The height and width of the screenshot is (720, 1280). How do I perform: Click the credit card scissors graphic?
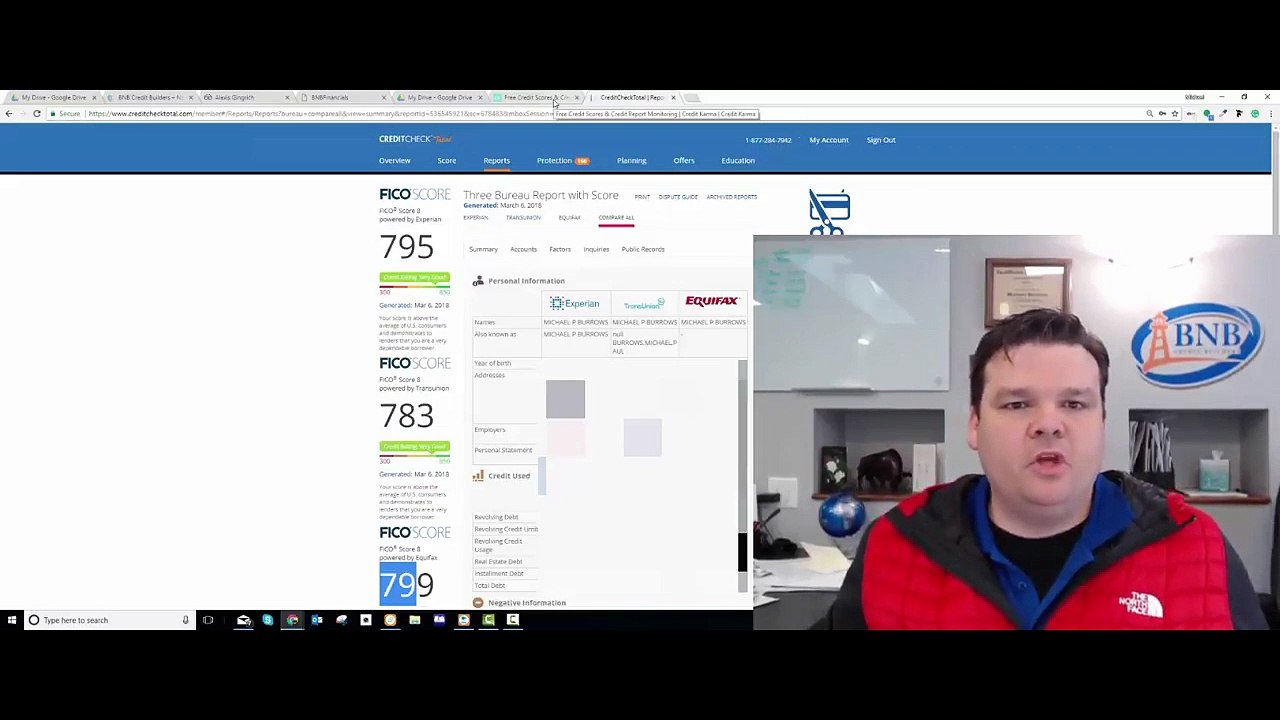pyautogui.click(x=829, y=213)
